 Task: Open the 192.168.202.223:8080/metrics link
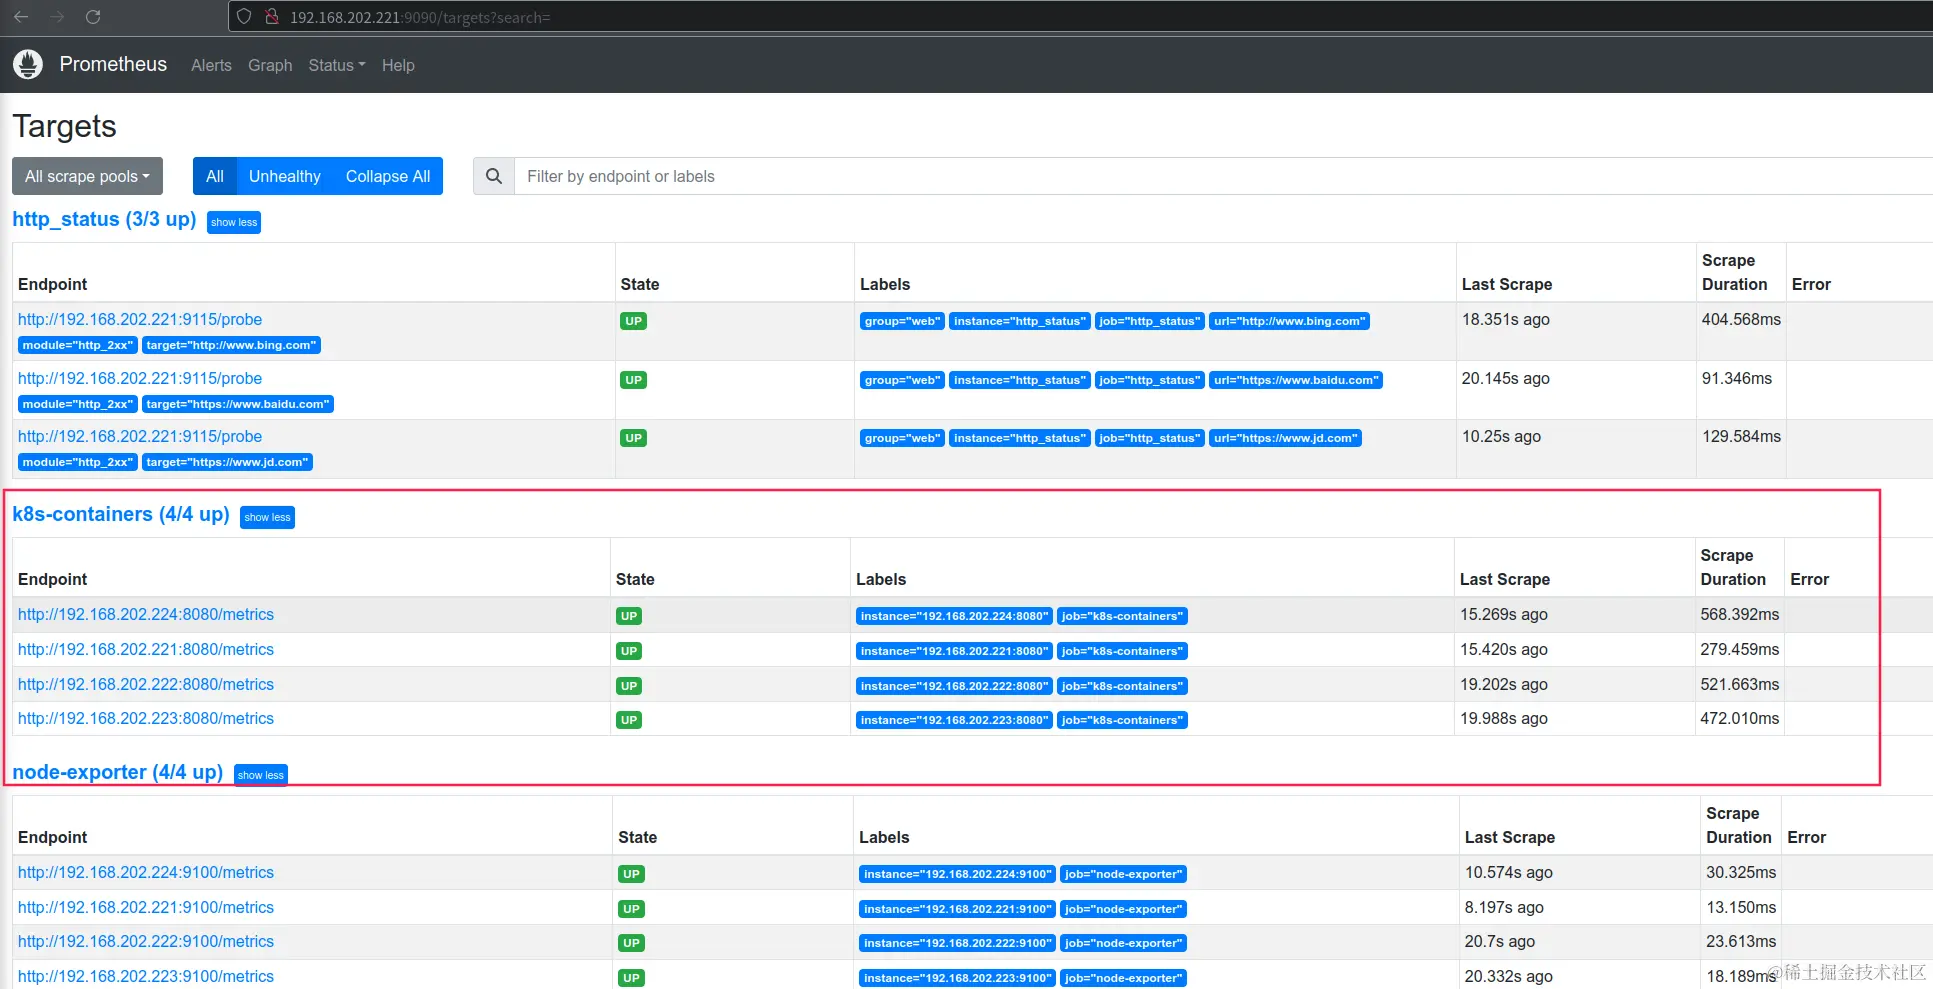[x=146, y=718]
